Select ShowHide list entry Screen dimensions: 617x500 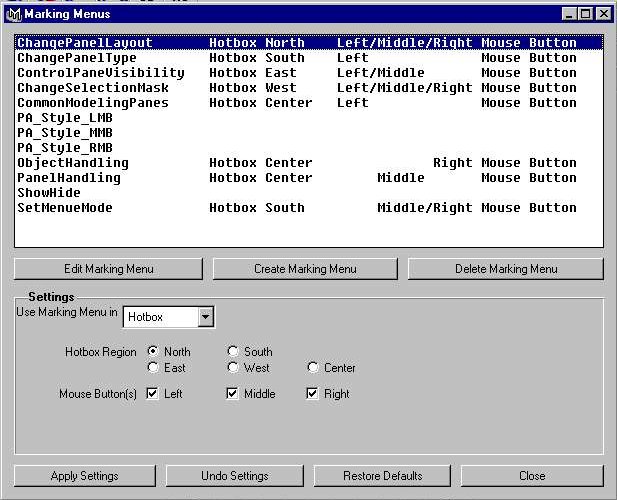tap(309, 192)
